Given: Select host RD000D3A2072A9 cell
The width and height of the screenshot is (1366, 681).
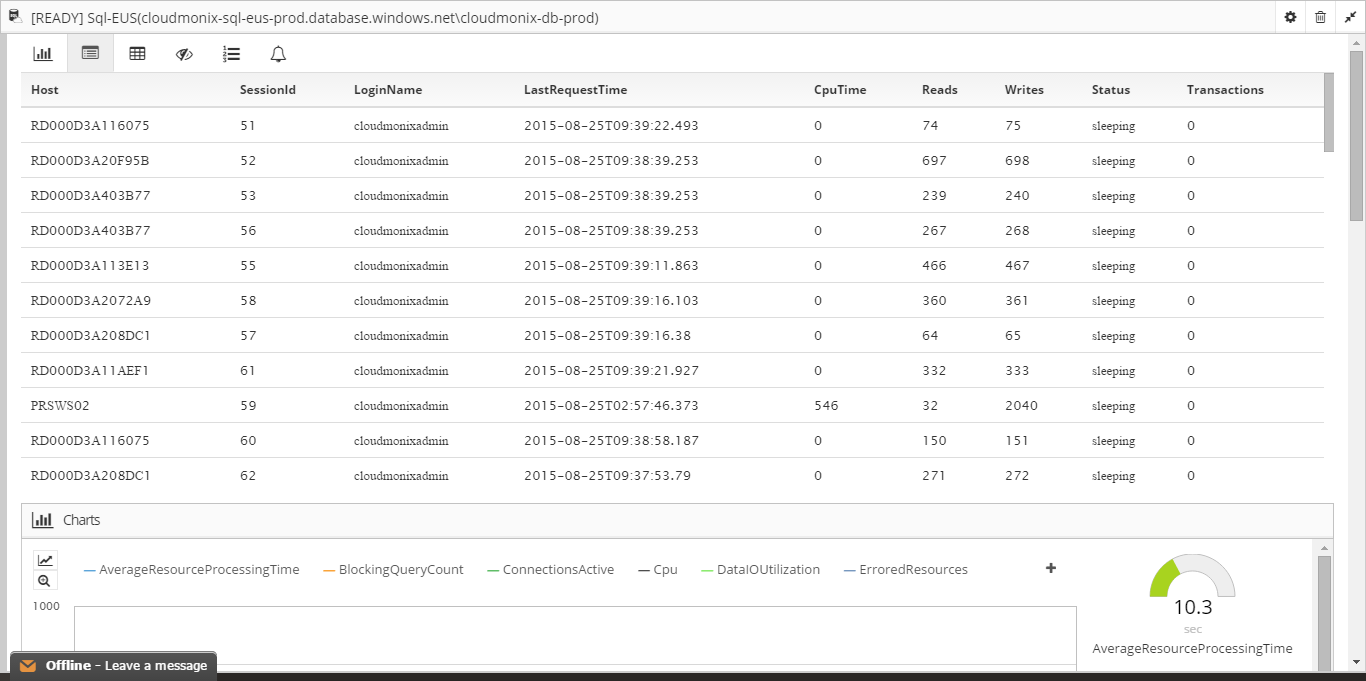Looking at the screenshot, I should tap(91, 301).
